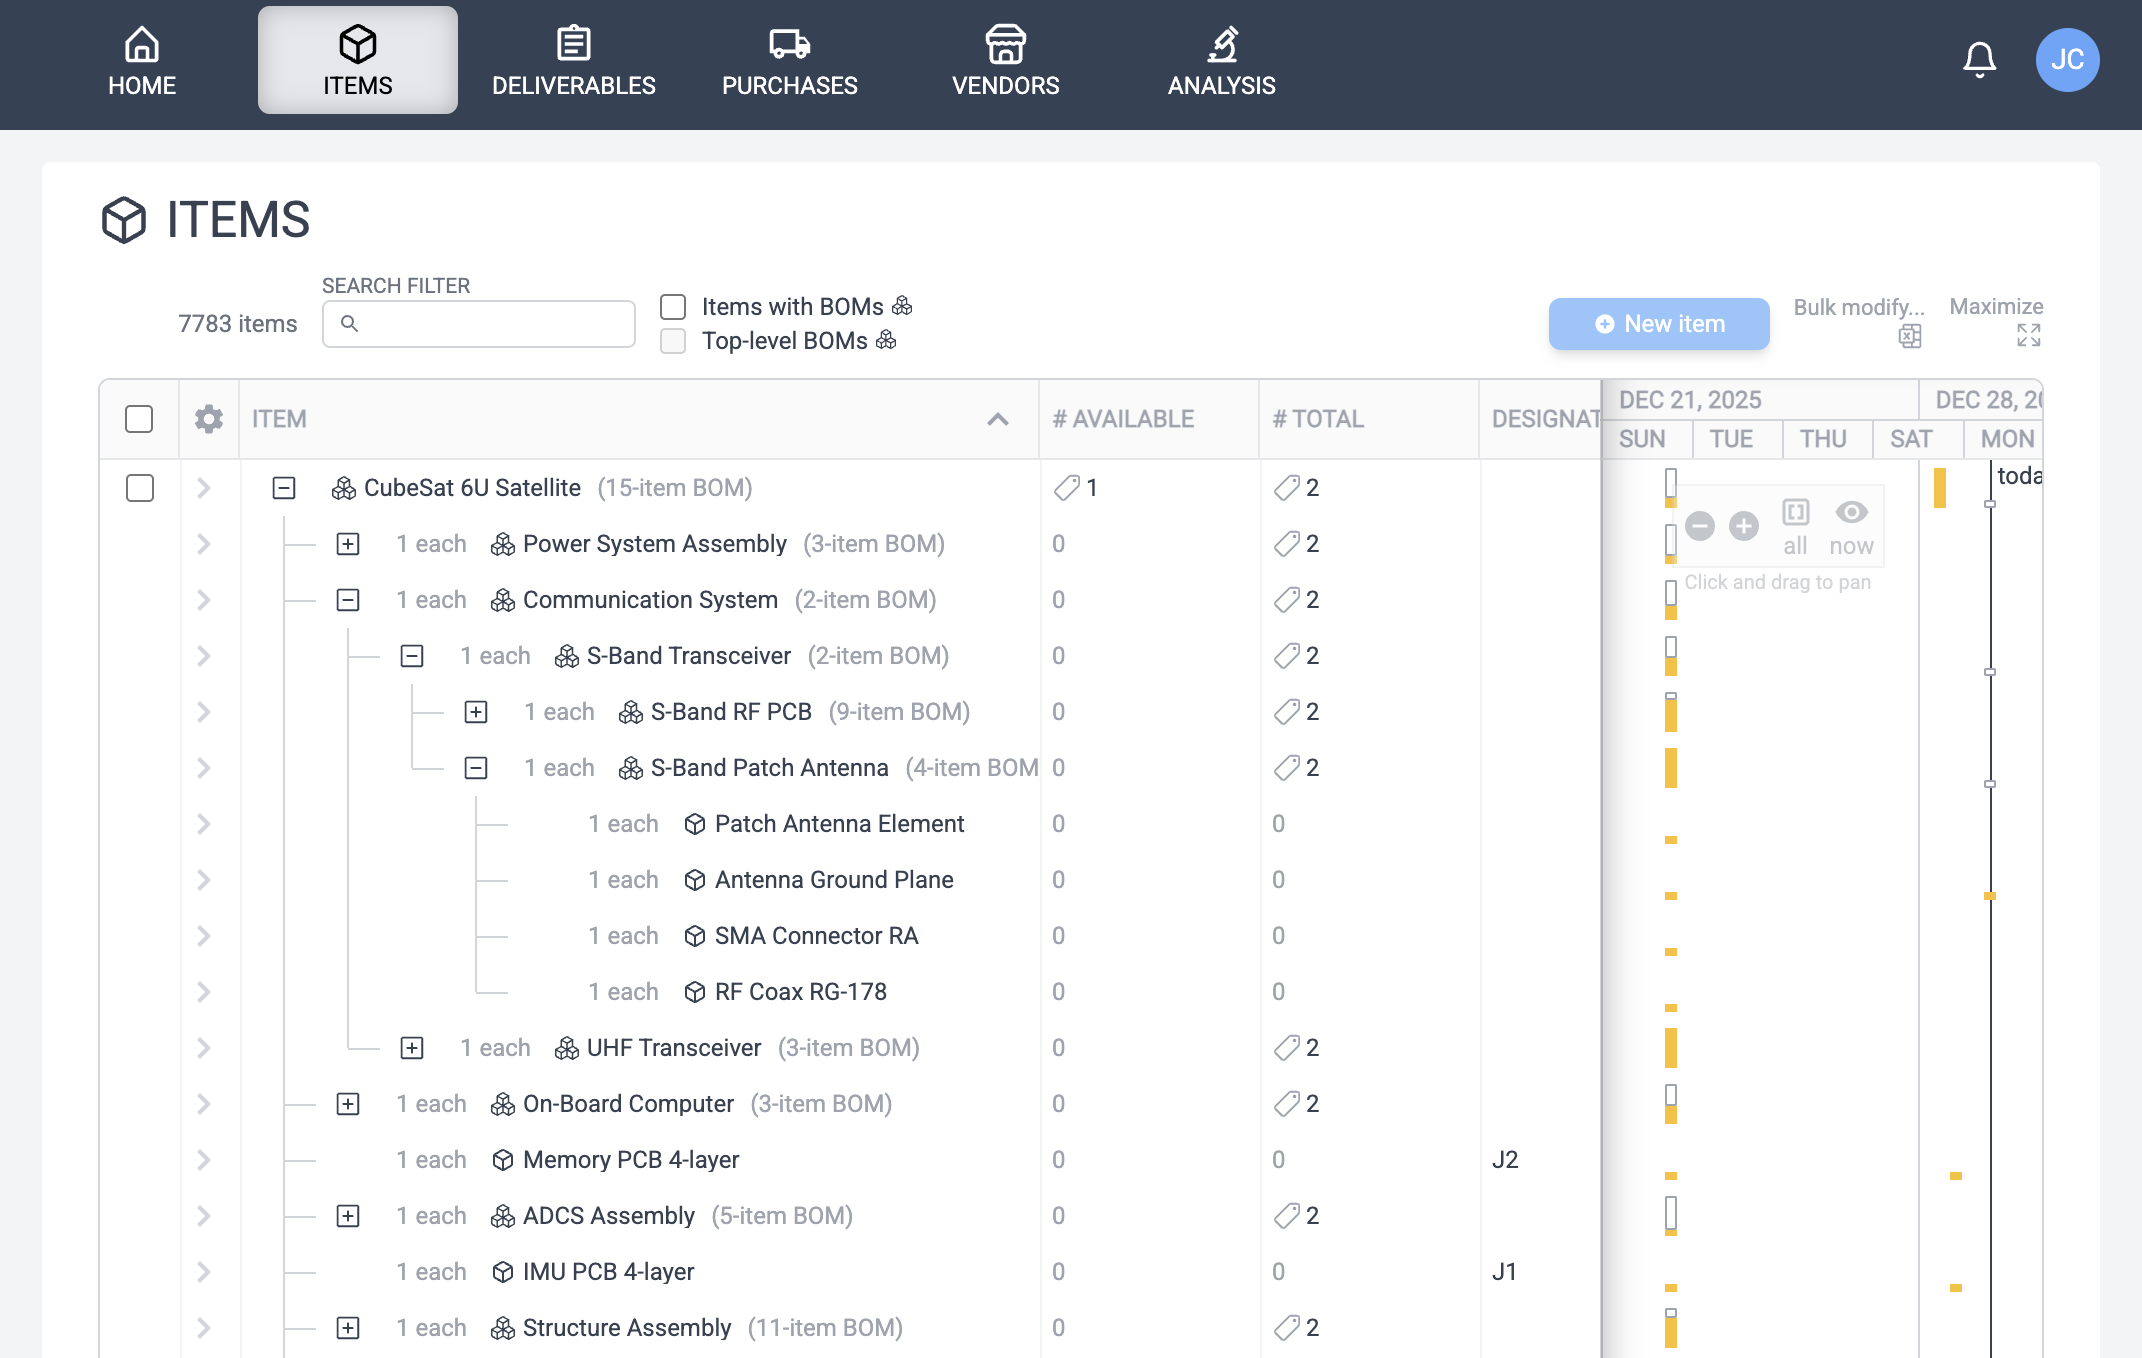Expand the UHF Transceiver BOM
Viewport: 2142px width, 1358px height.
point(412,1048)
